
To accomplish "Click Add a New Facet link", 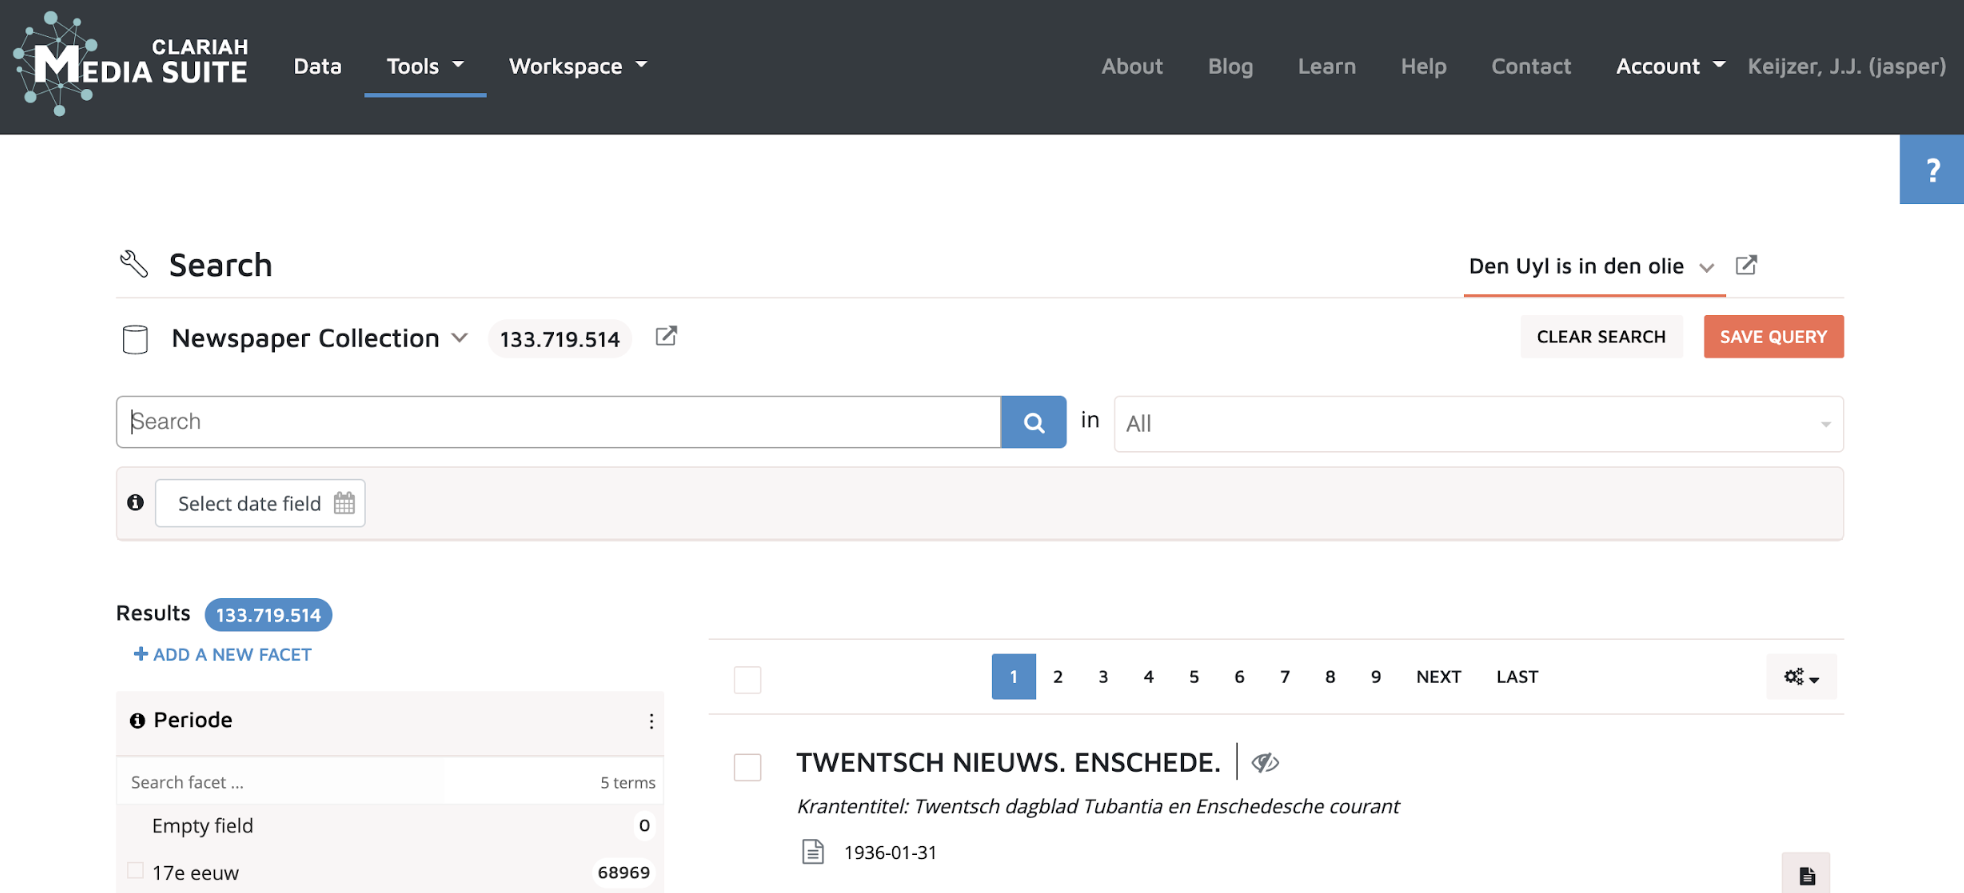I will pos(223,654).
